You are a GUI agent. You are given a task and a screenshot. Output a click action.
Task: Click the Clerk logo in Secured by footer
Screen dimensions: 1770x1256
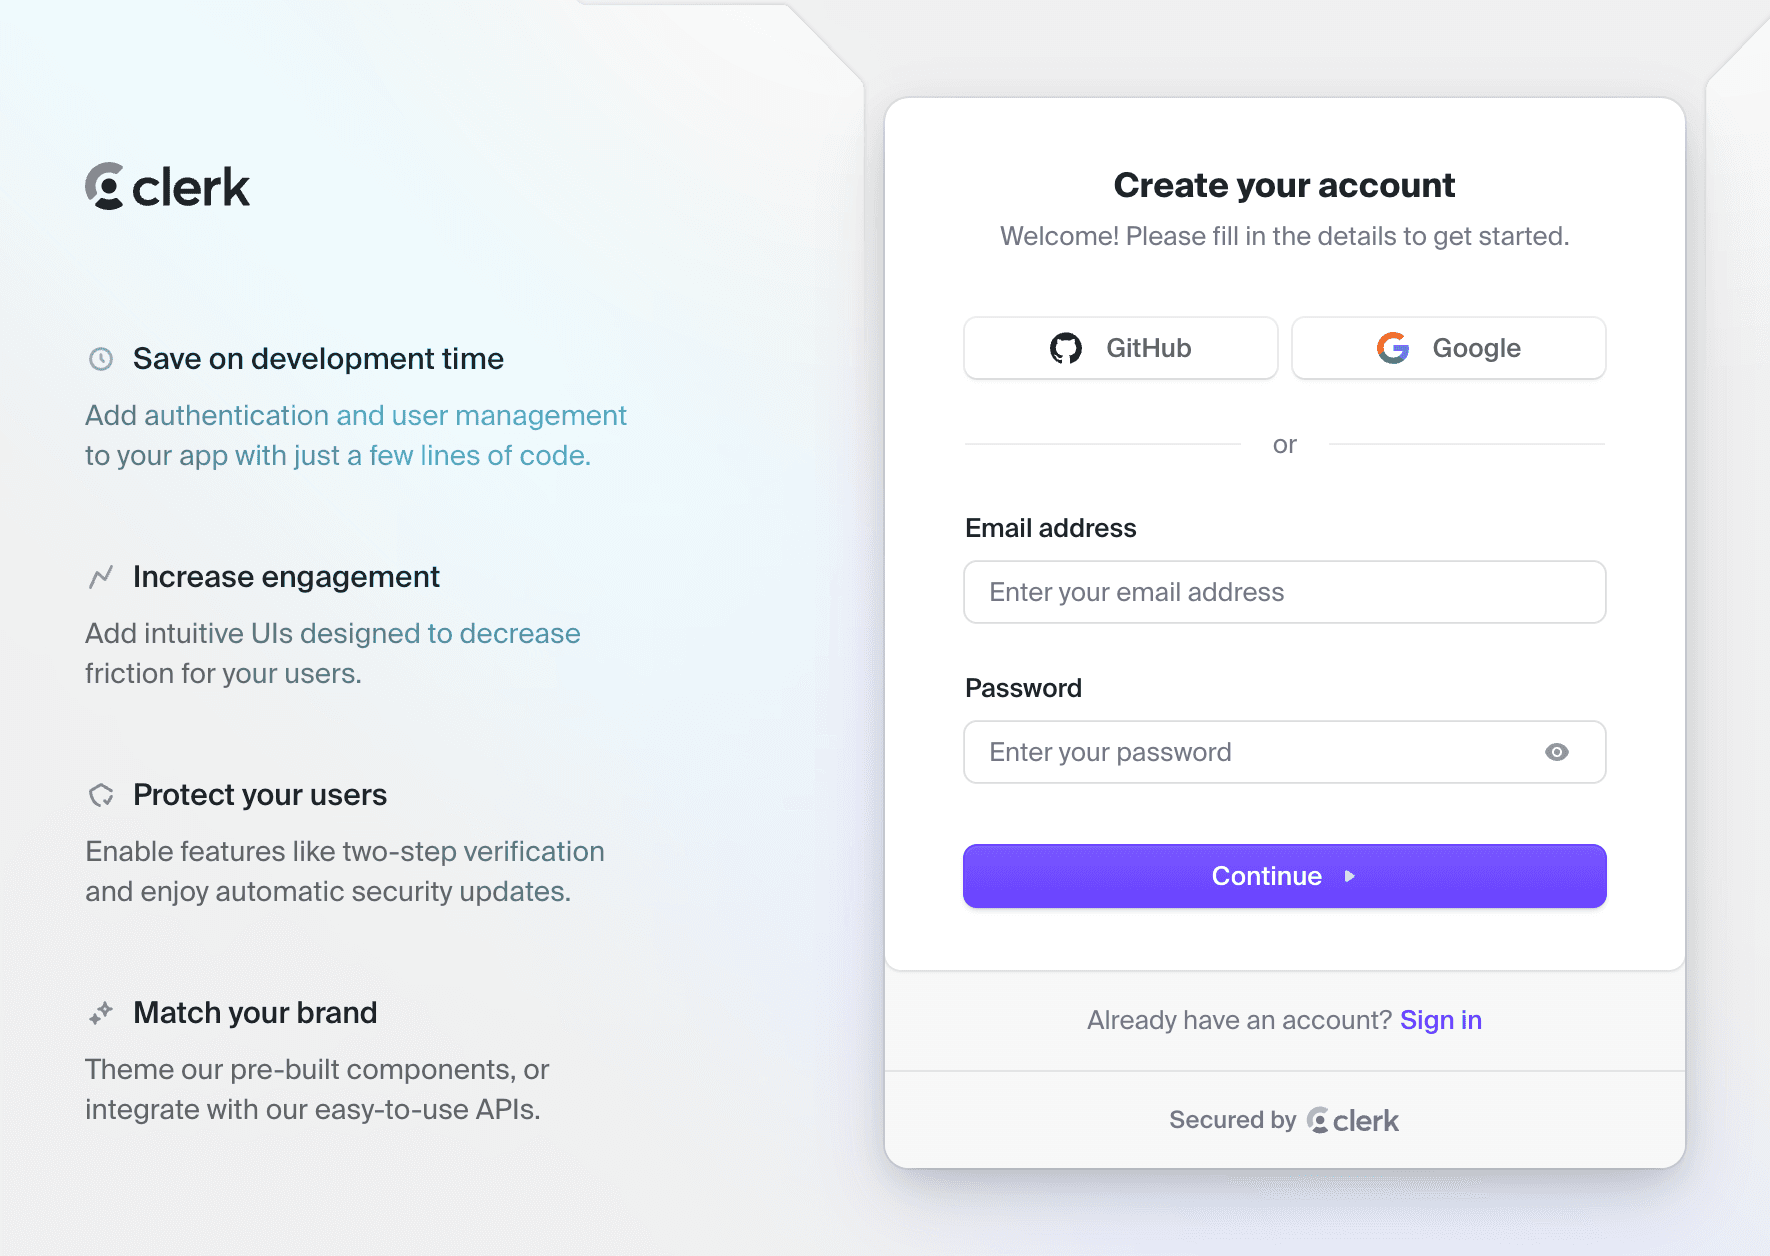1353,1121
